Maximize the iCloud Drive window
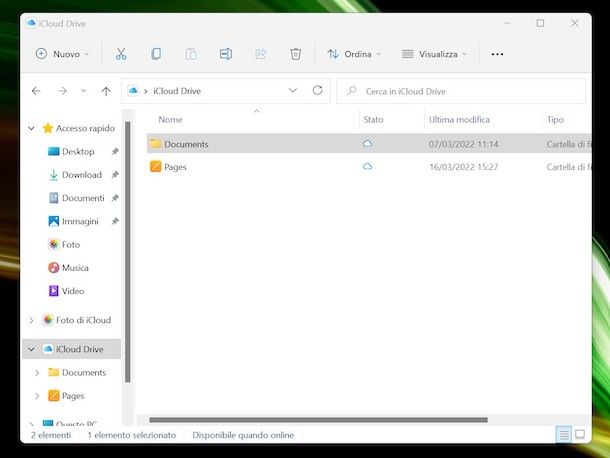 pyautogui.click(x=540, y=23)
